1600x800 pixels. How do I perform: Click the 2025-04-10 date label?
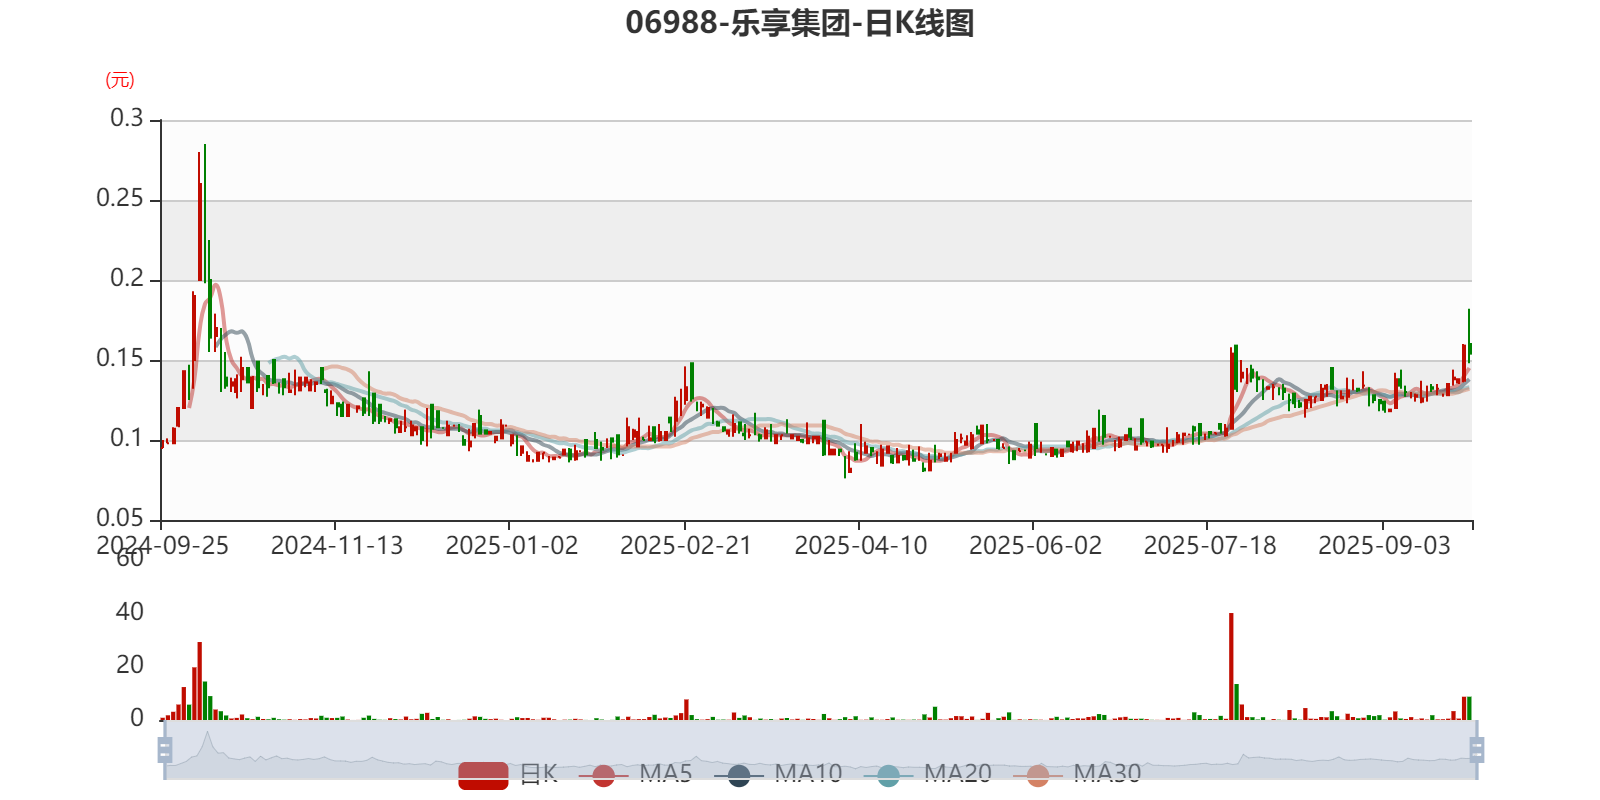click(861, 546)
